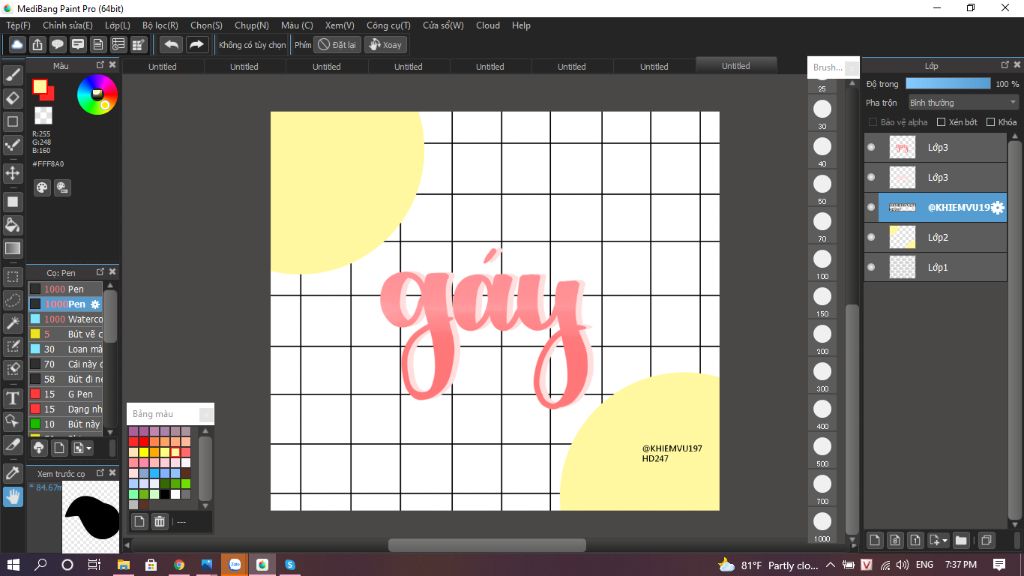Show hidden system tray icons chevron
The height and width of the screenshot is (576, 1024).
[830, 565]
